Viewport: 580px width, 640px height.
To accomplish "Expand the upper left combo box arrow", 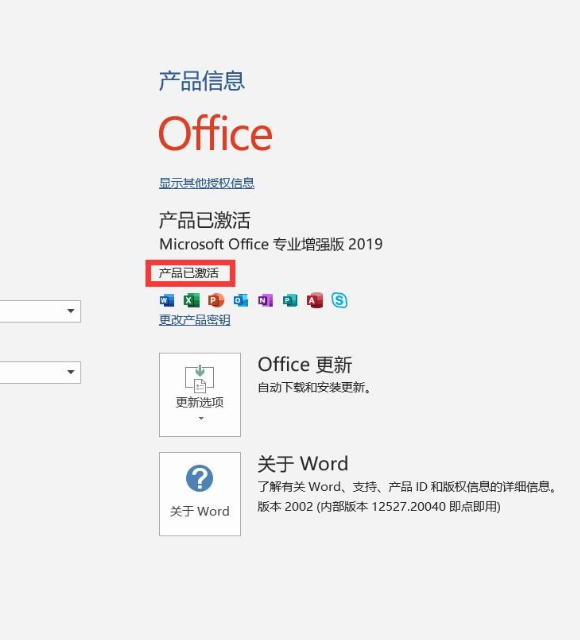I will click(x=71, y=311).
